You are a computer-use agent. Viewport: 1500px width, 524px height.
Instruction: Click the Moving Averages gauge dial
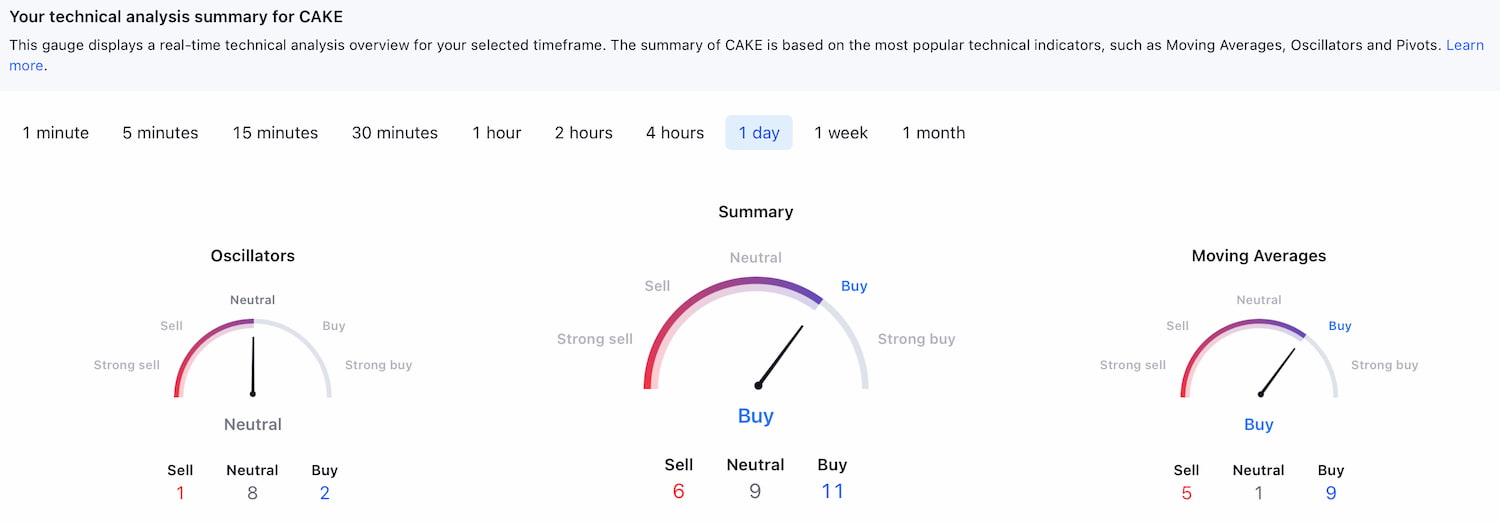point(1259,358)
